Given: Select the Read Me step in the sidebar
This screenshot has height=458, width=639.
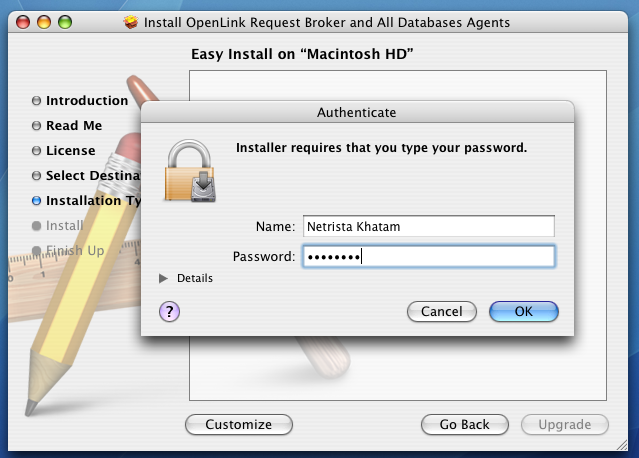Looking at the screenshot, I should coord(74,126).
